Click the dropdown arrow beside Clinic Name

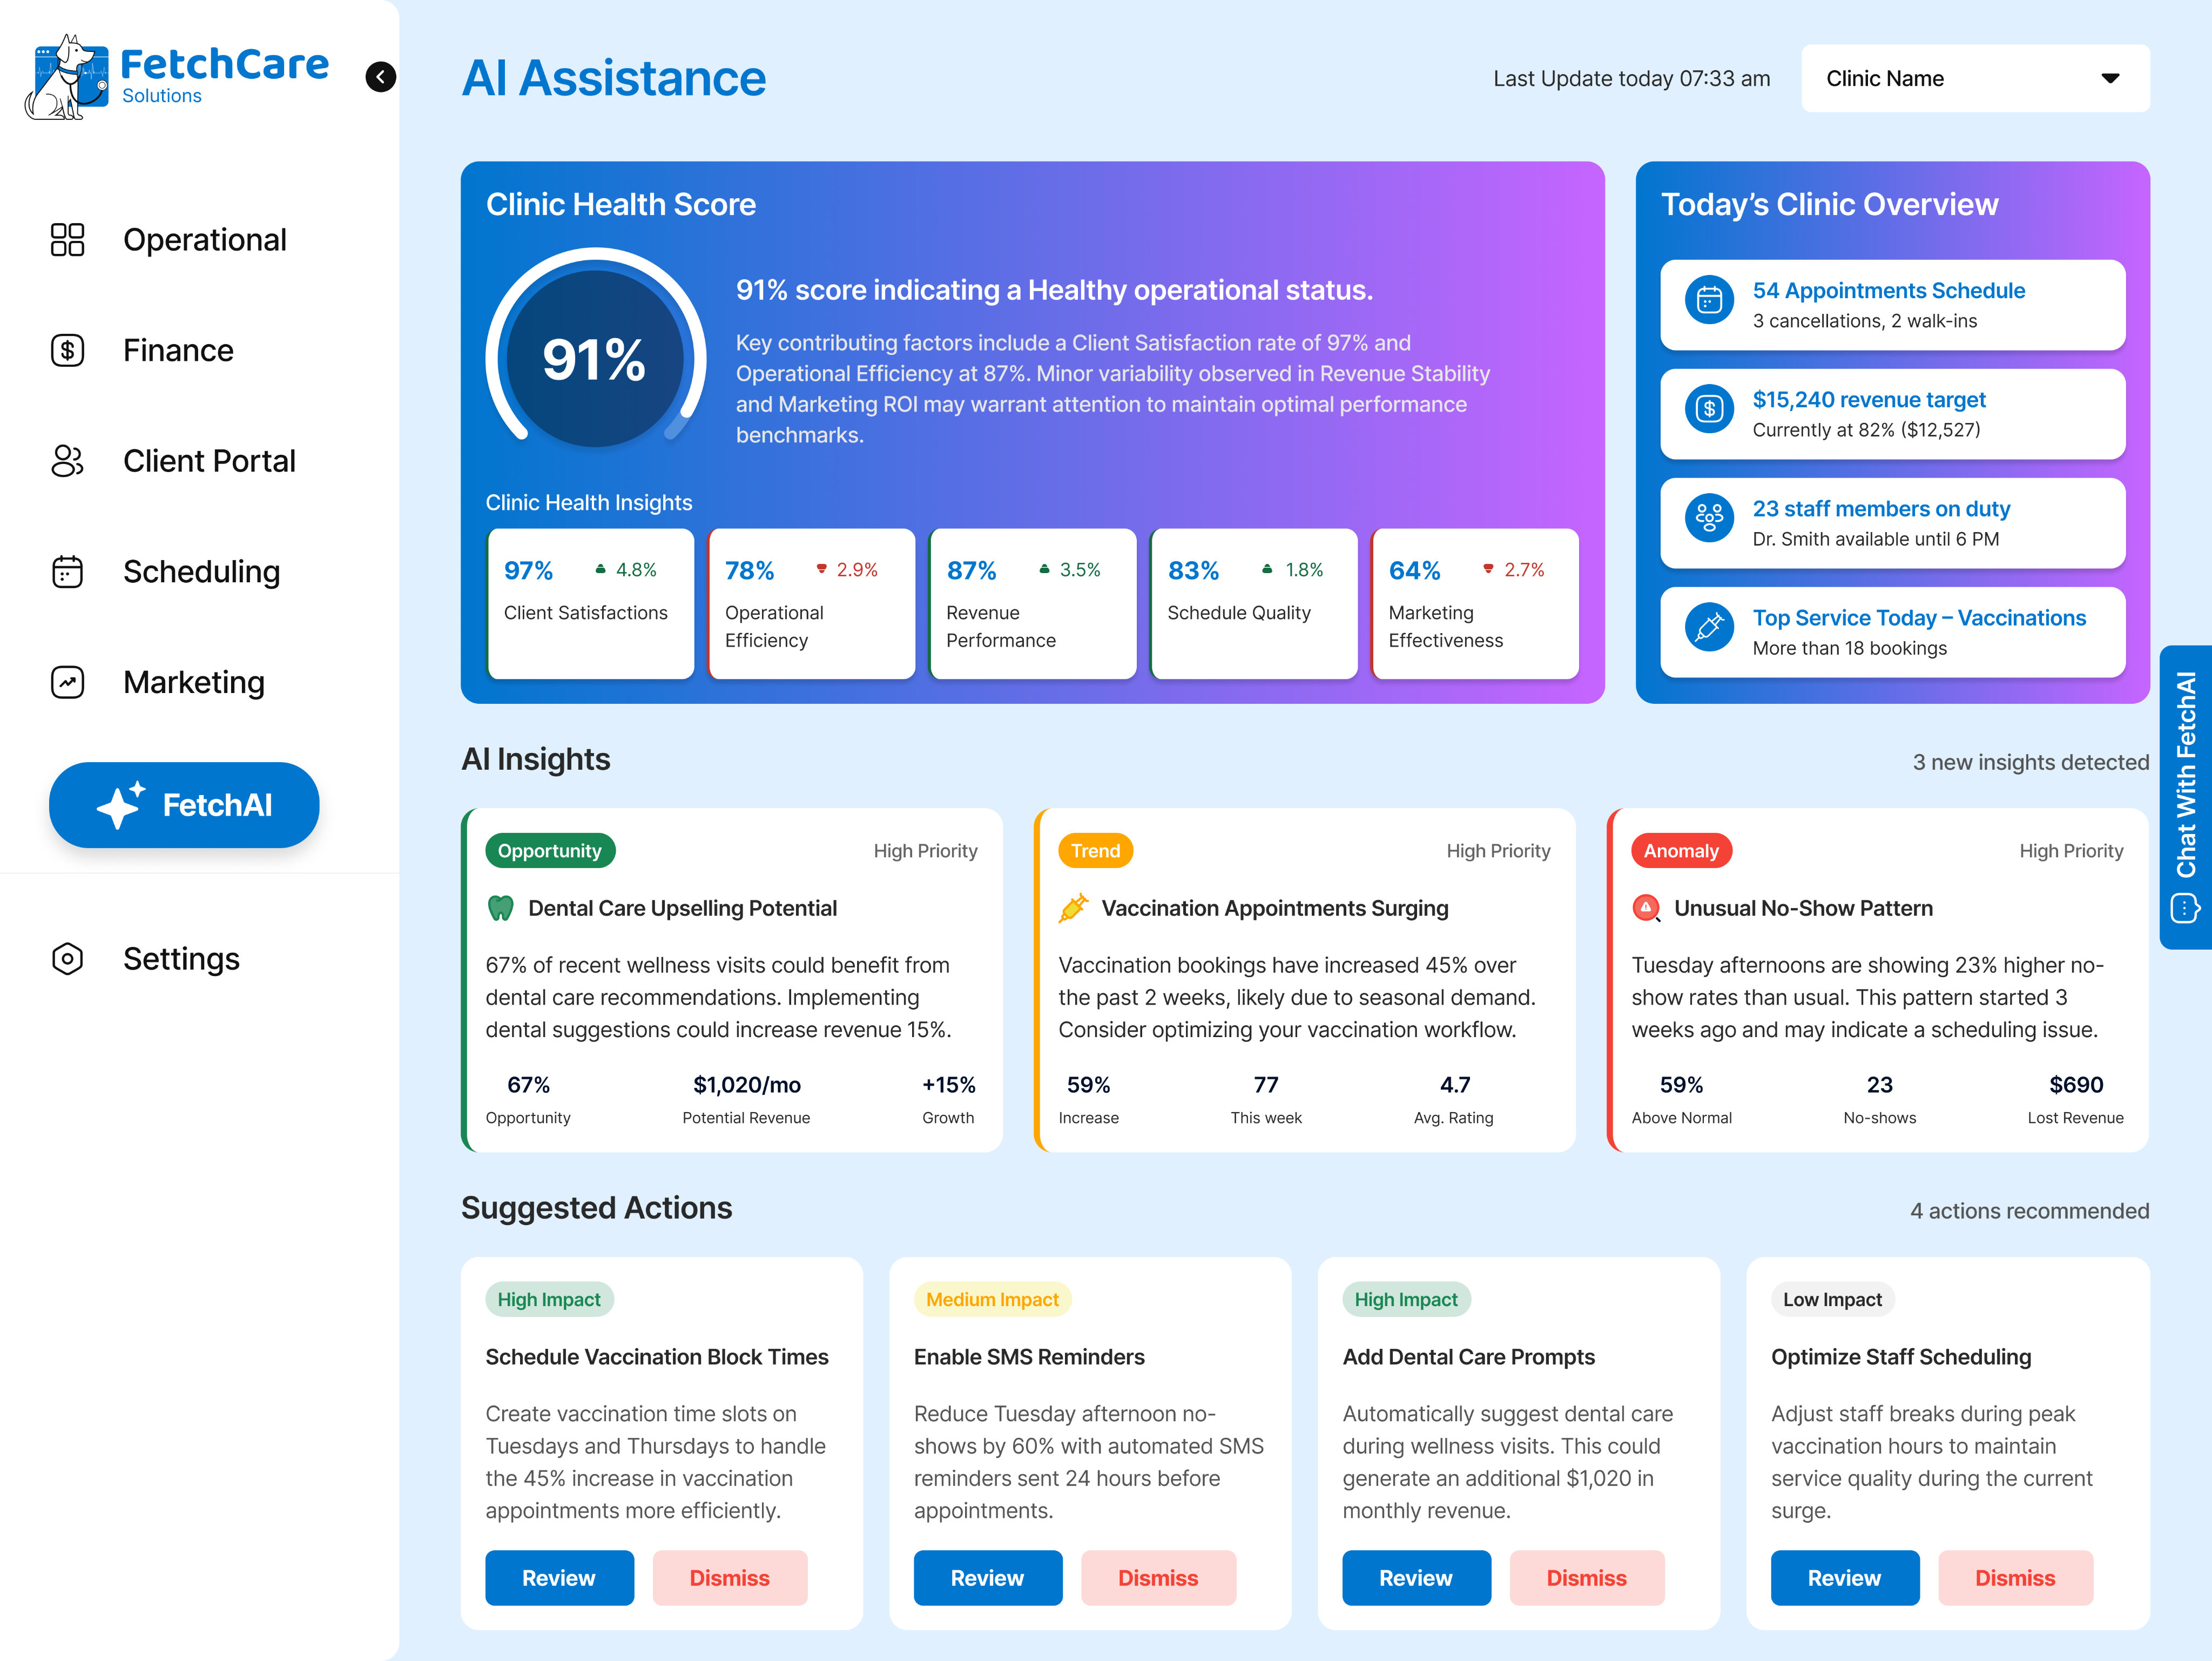coord(2110,78)
